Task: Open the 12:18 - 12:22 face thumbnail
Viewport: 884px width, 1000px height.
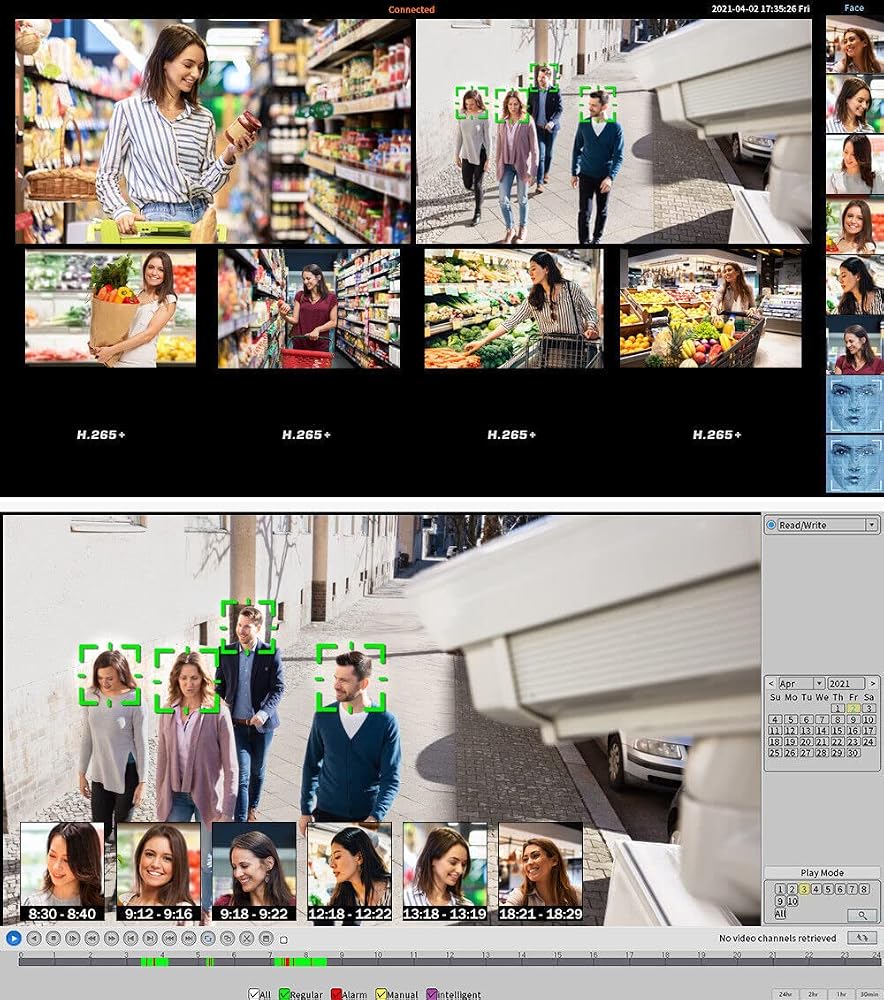Action: (350, 871)
